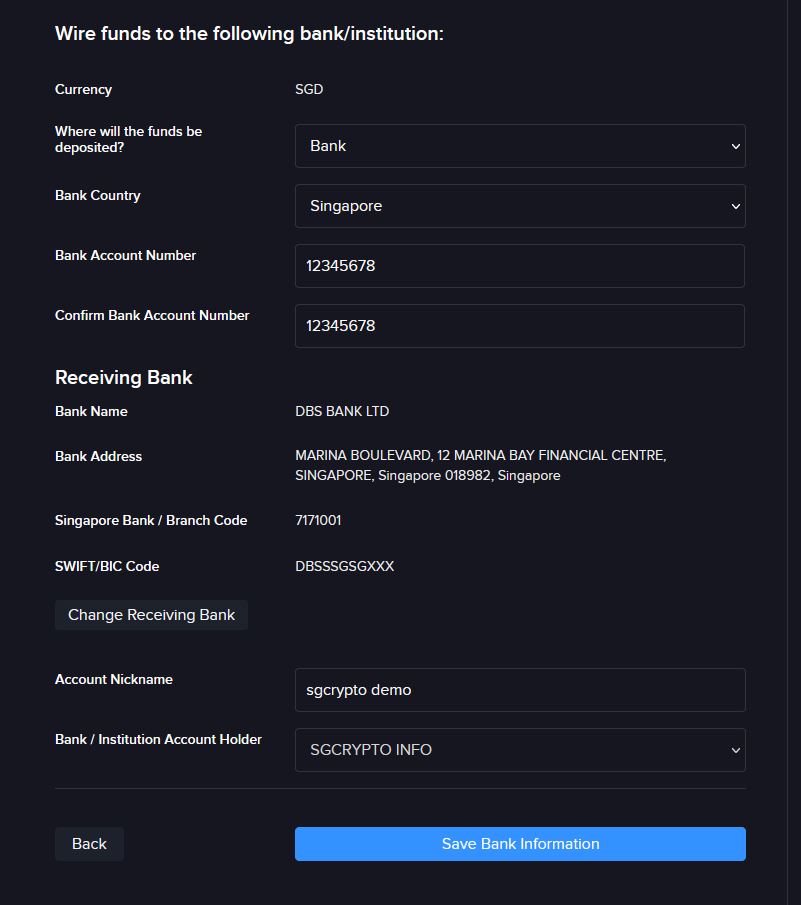Click the chevron arrow on SGCRYPTO INFO dropdown

tap(735, 750)
